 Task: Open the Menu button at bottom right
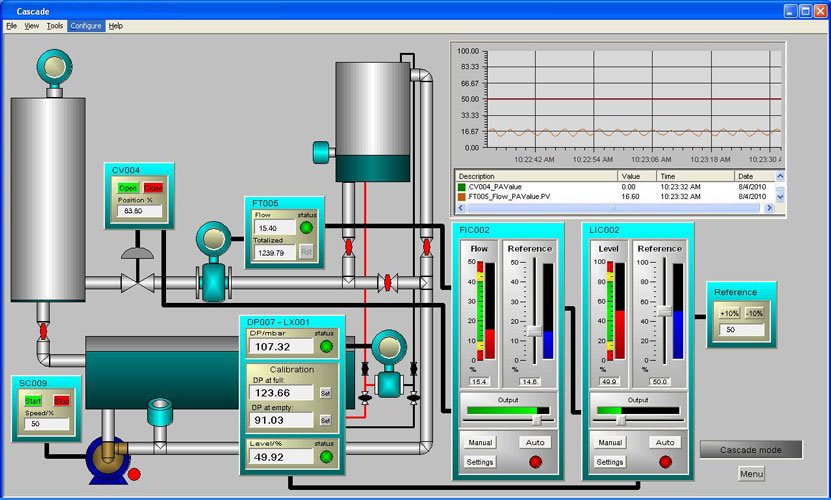pyautogui.click(x=751, y=473)
